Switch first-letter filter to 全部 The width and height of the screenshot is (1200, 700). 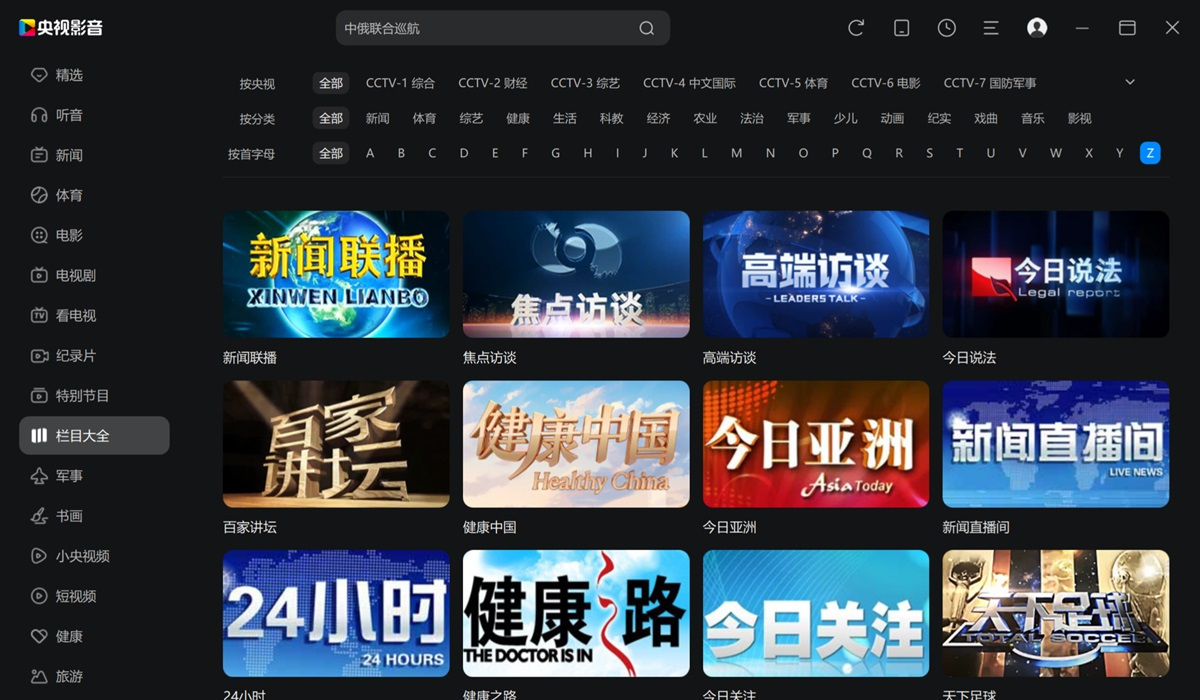(x=331, y=152)
